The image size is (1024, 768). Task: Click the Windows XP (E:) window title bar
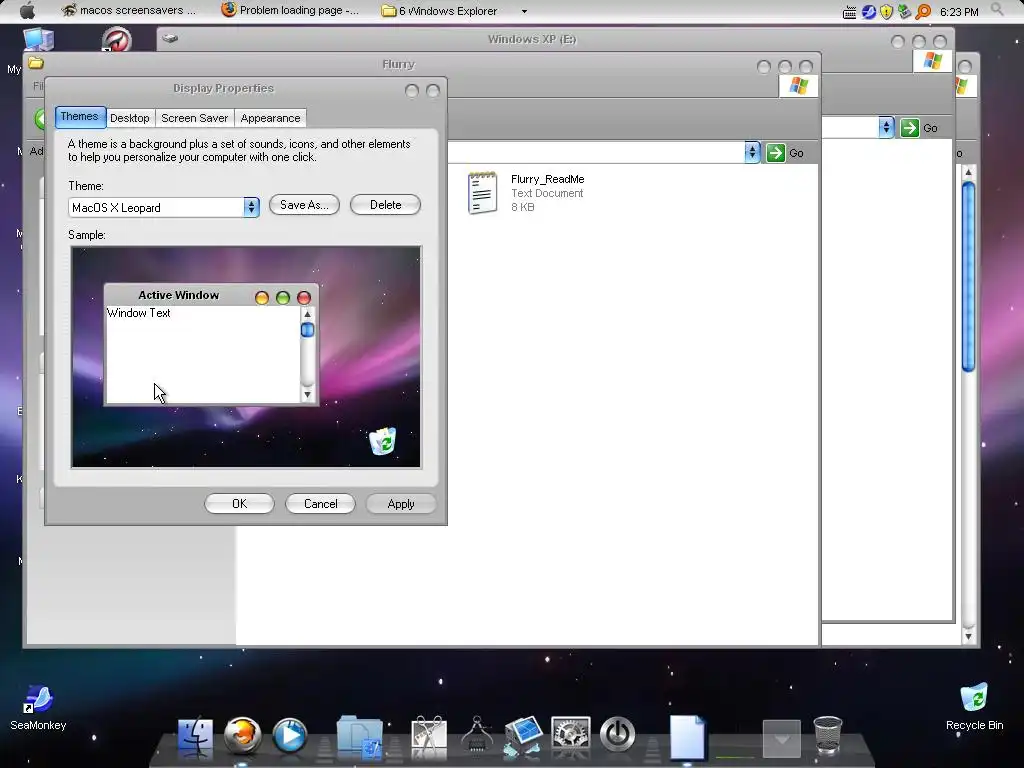pyautogui.click(x=532, y=39)
